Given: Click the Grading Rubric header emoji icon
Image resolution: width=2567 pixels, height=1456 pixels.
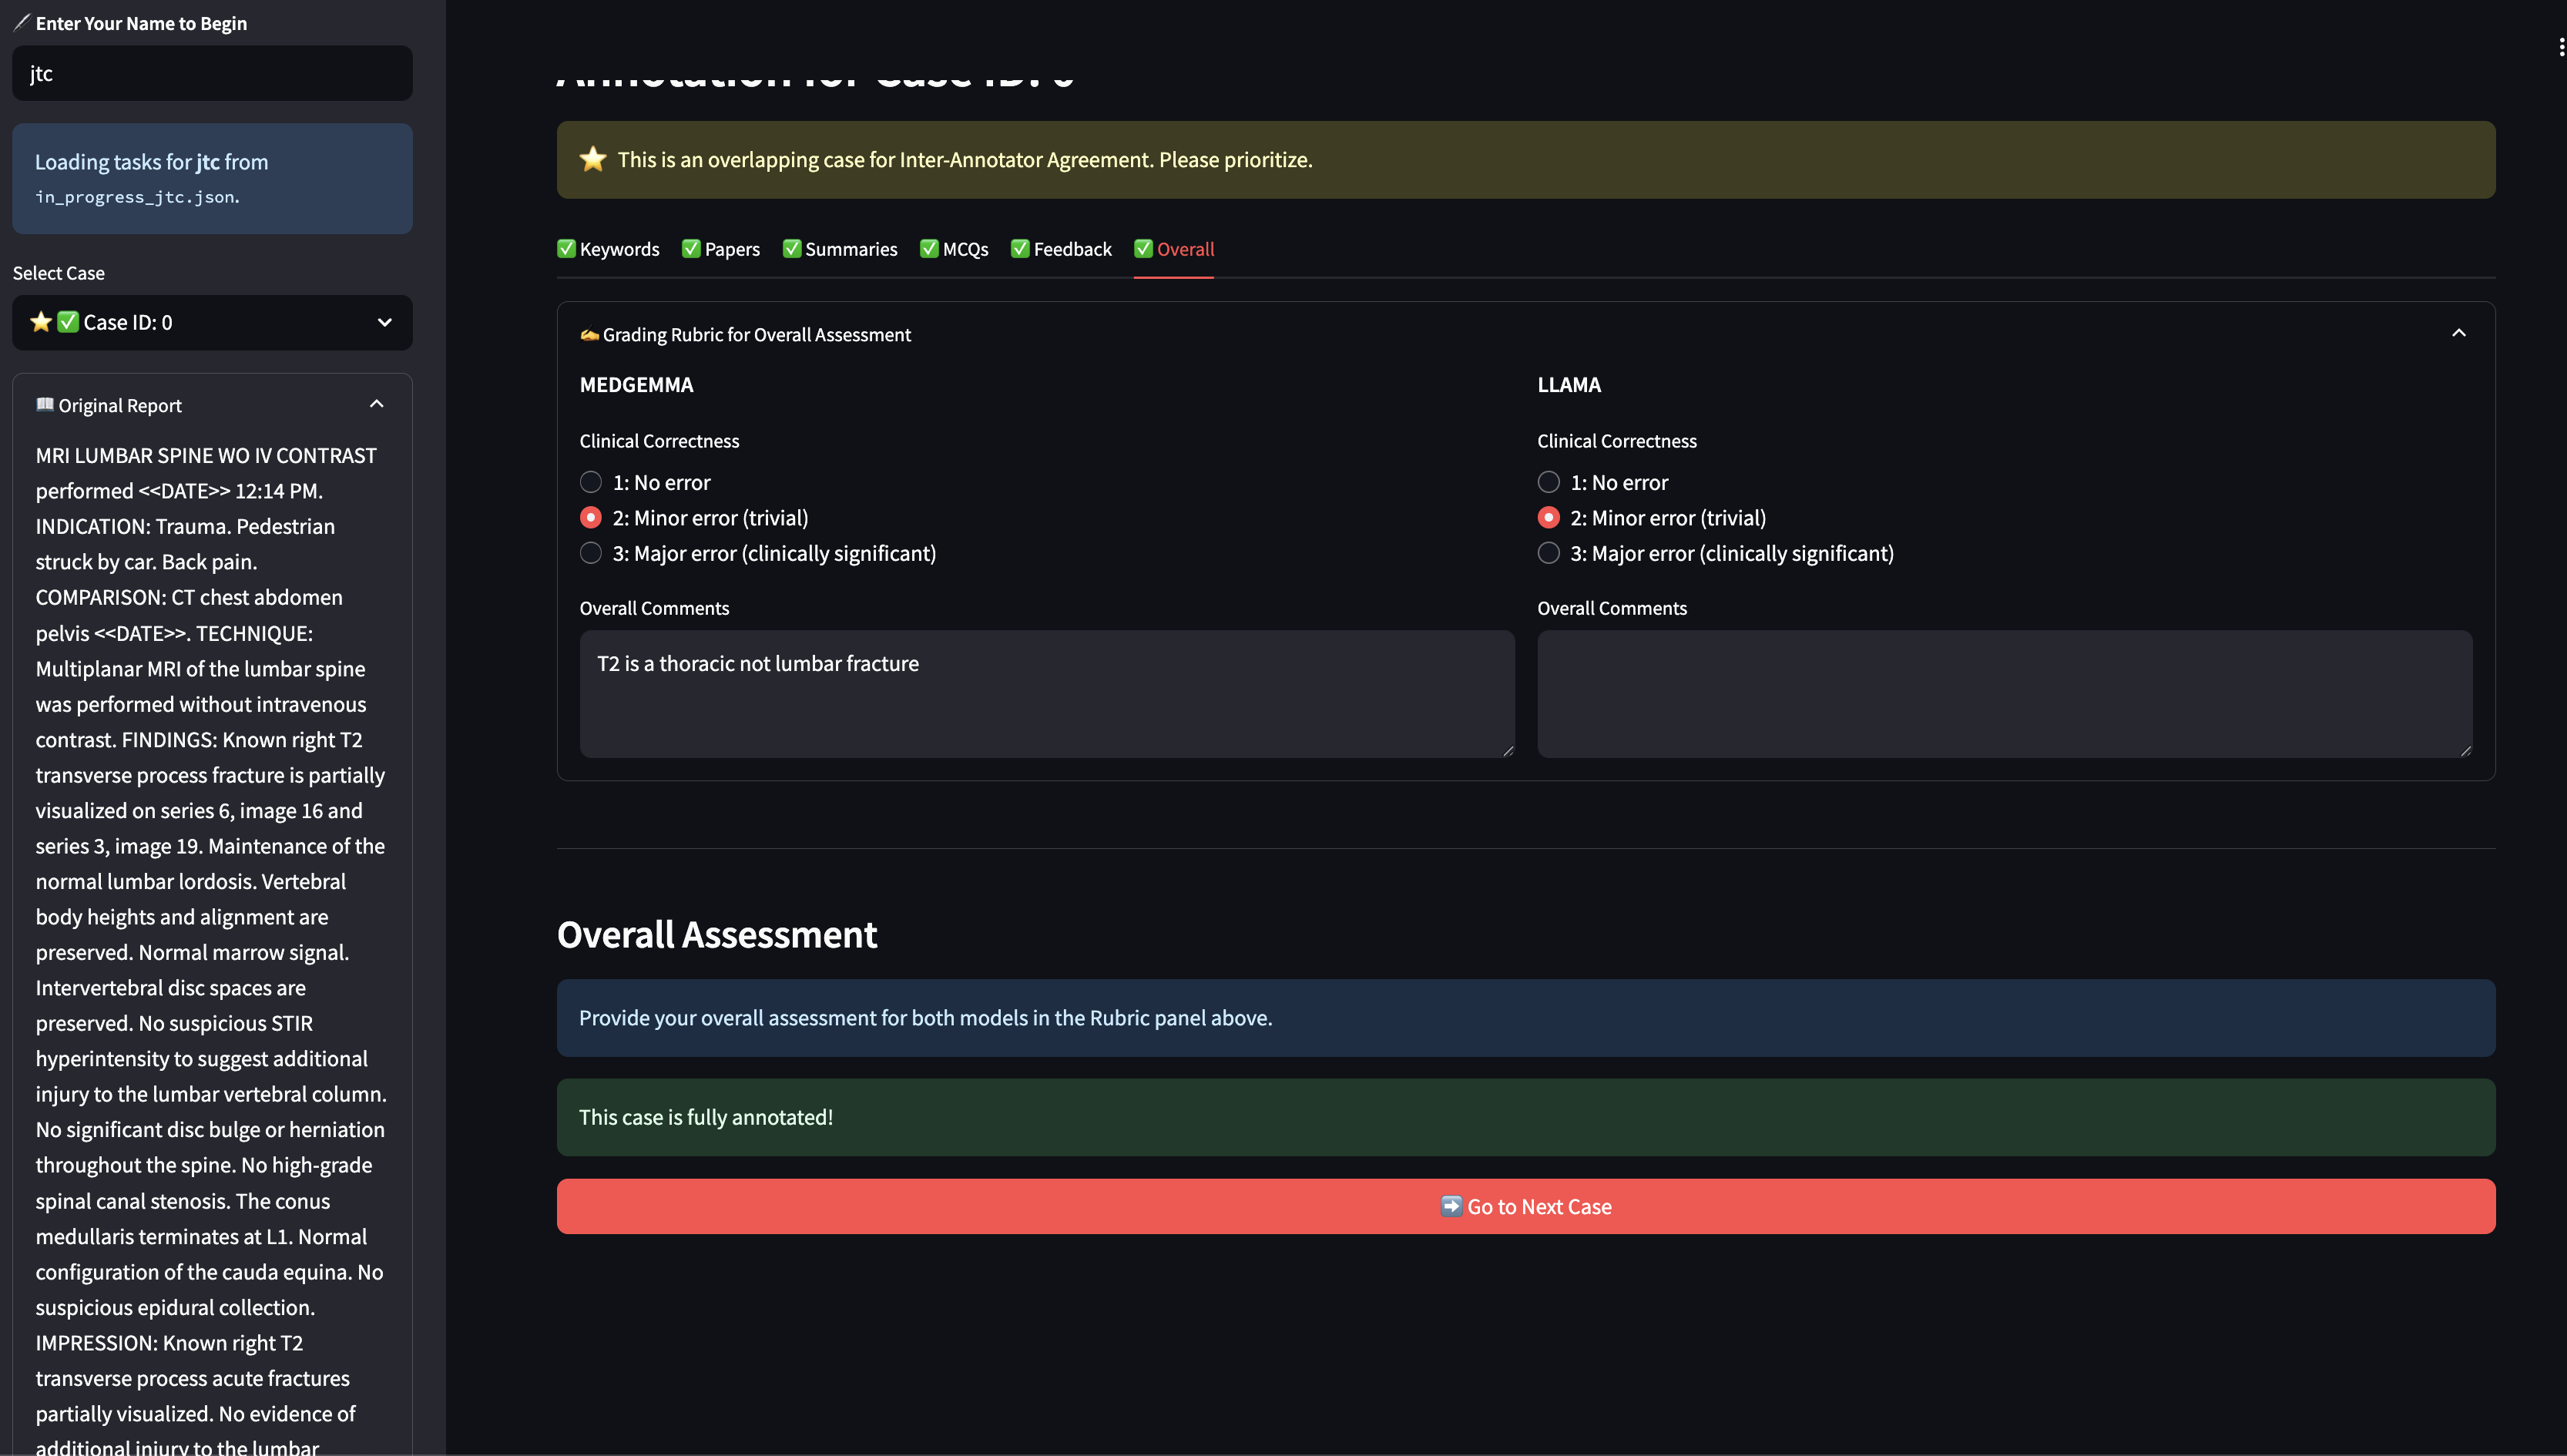Looking at the screenshot, I should pyautogui.click(x=589, y=335).
